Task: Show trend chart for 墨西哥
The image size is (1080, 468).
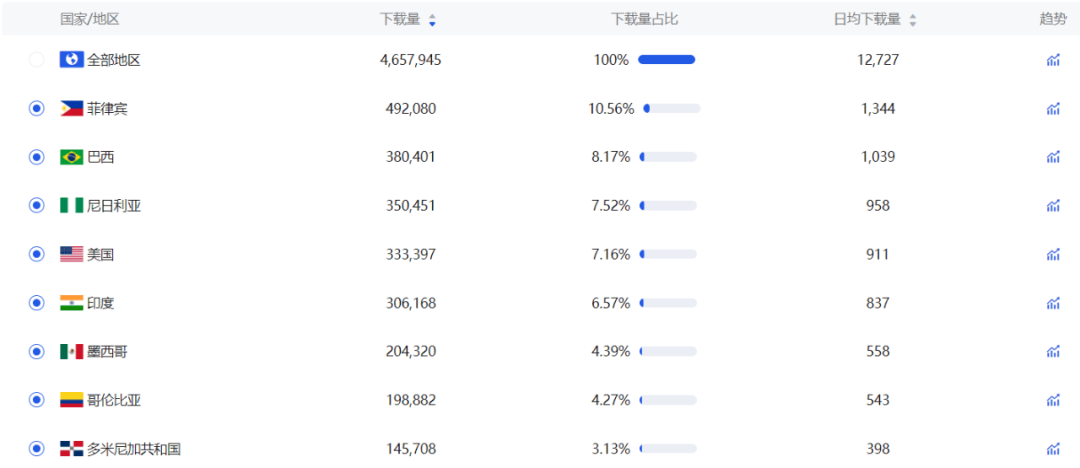Action: tap(1052, 352)
